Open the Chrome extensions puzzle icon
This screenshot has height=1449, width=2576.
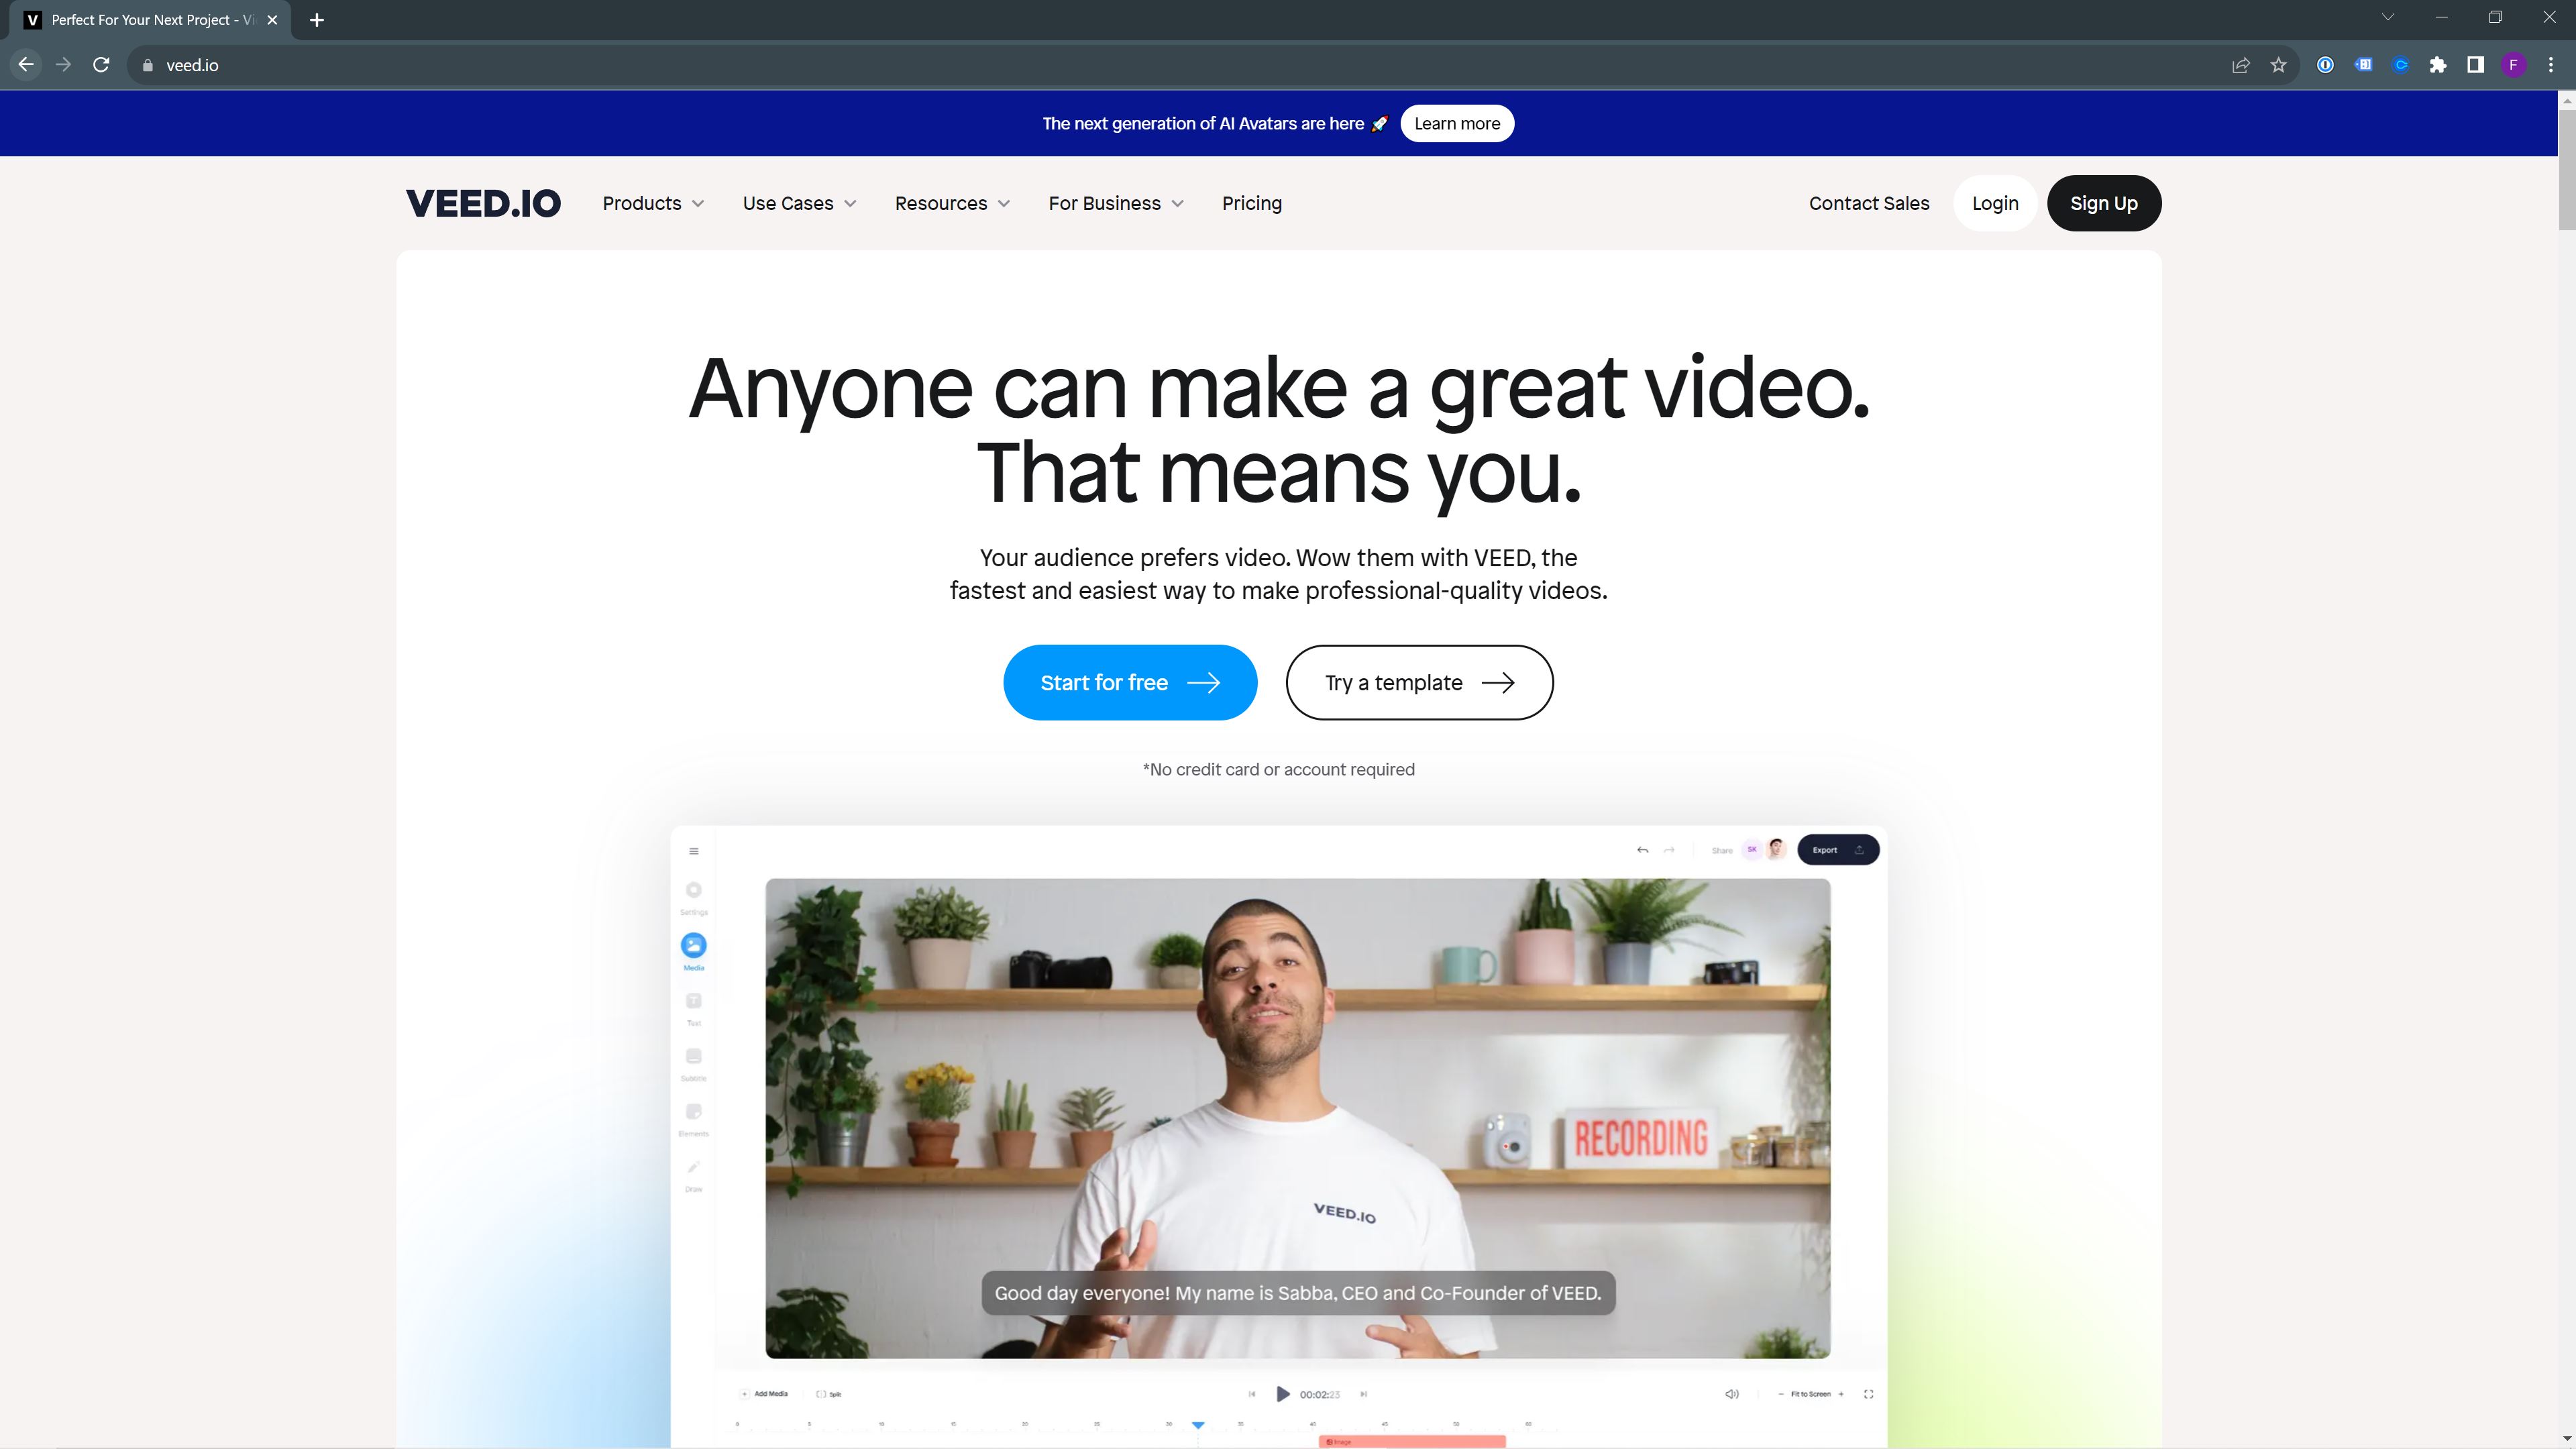click(2438, 65)
